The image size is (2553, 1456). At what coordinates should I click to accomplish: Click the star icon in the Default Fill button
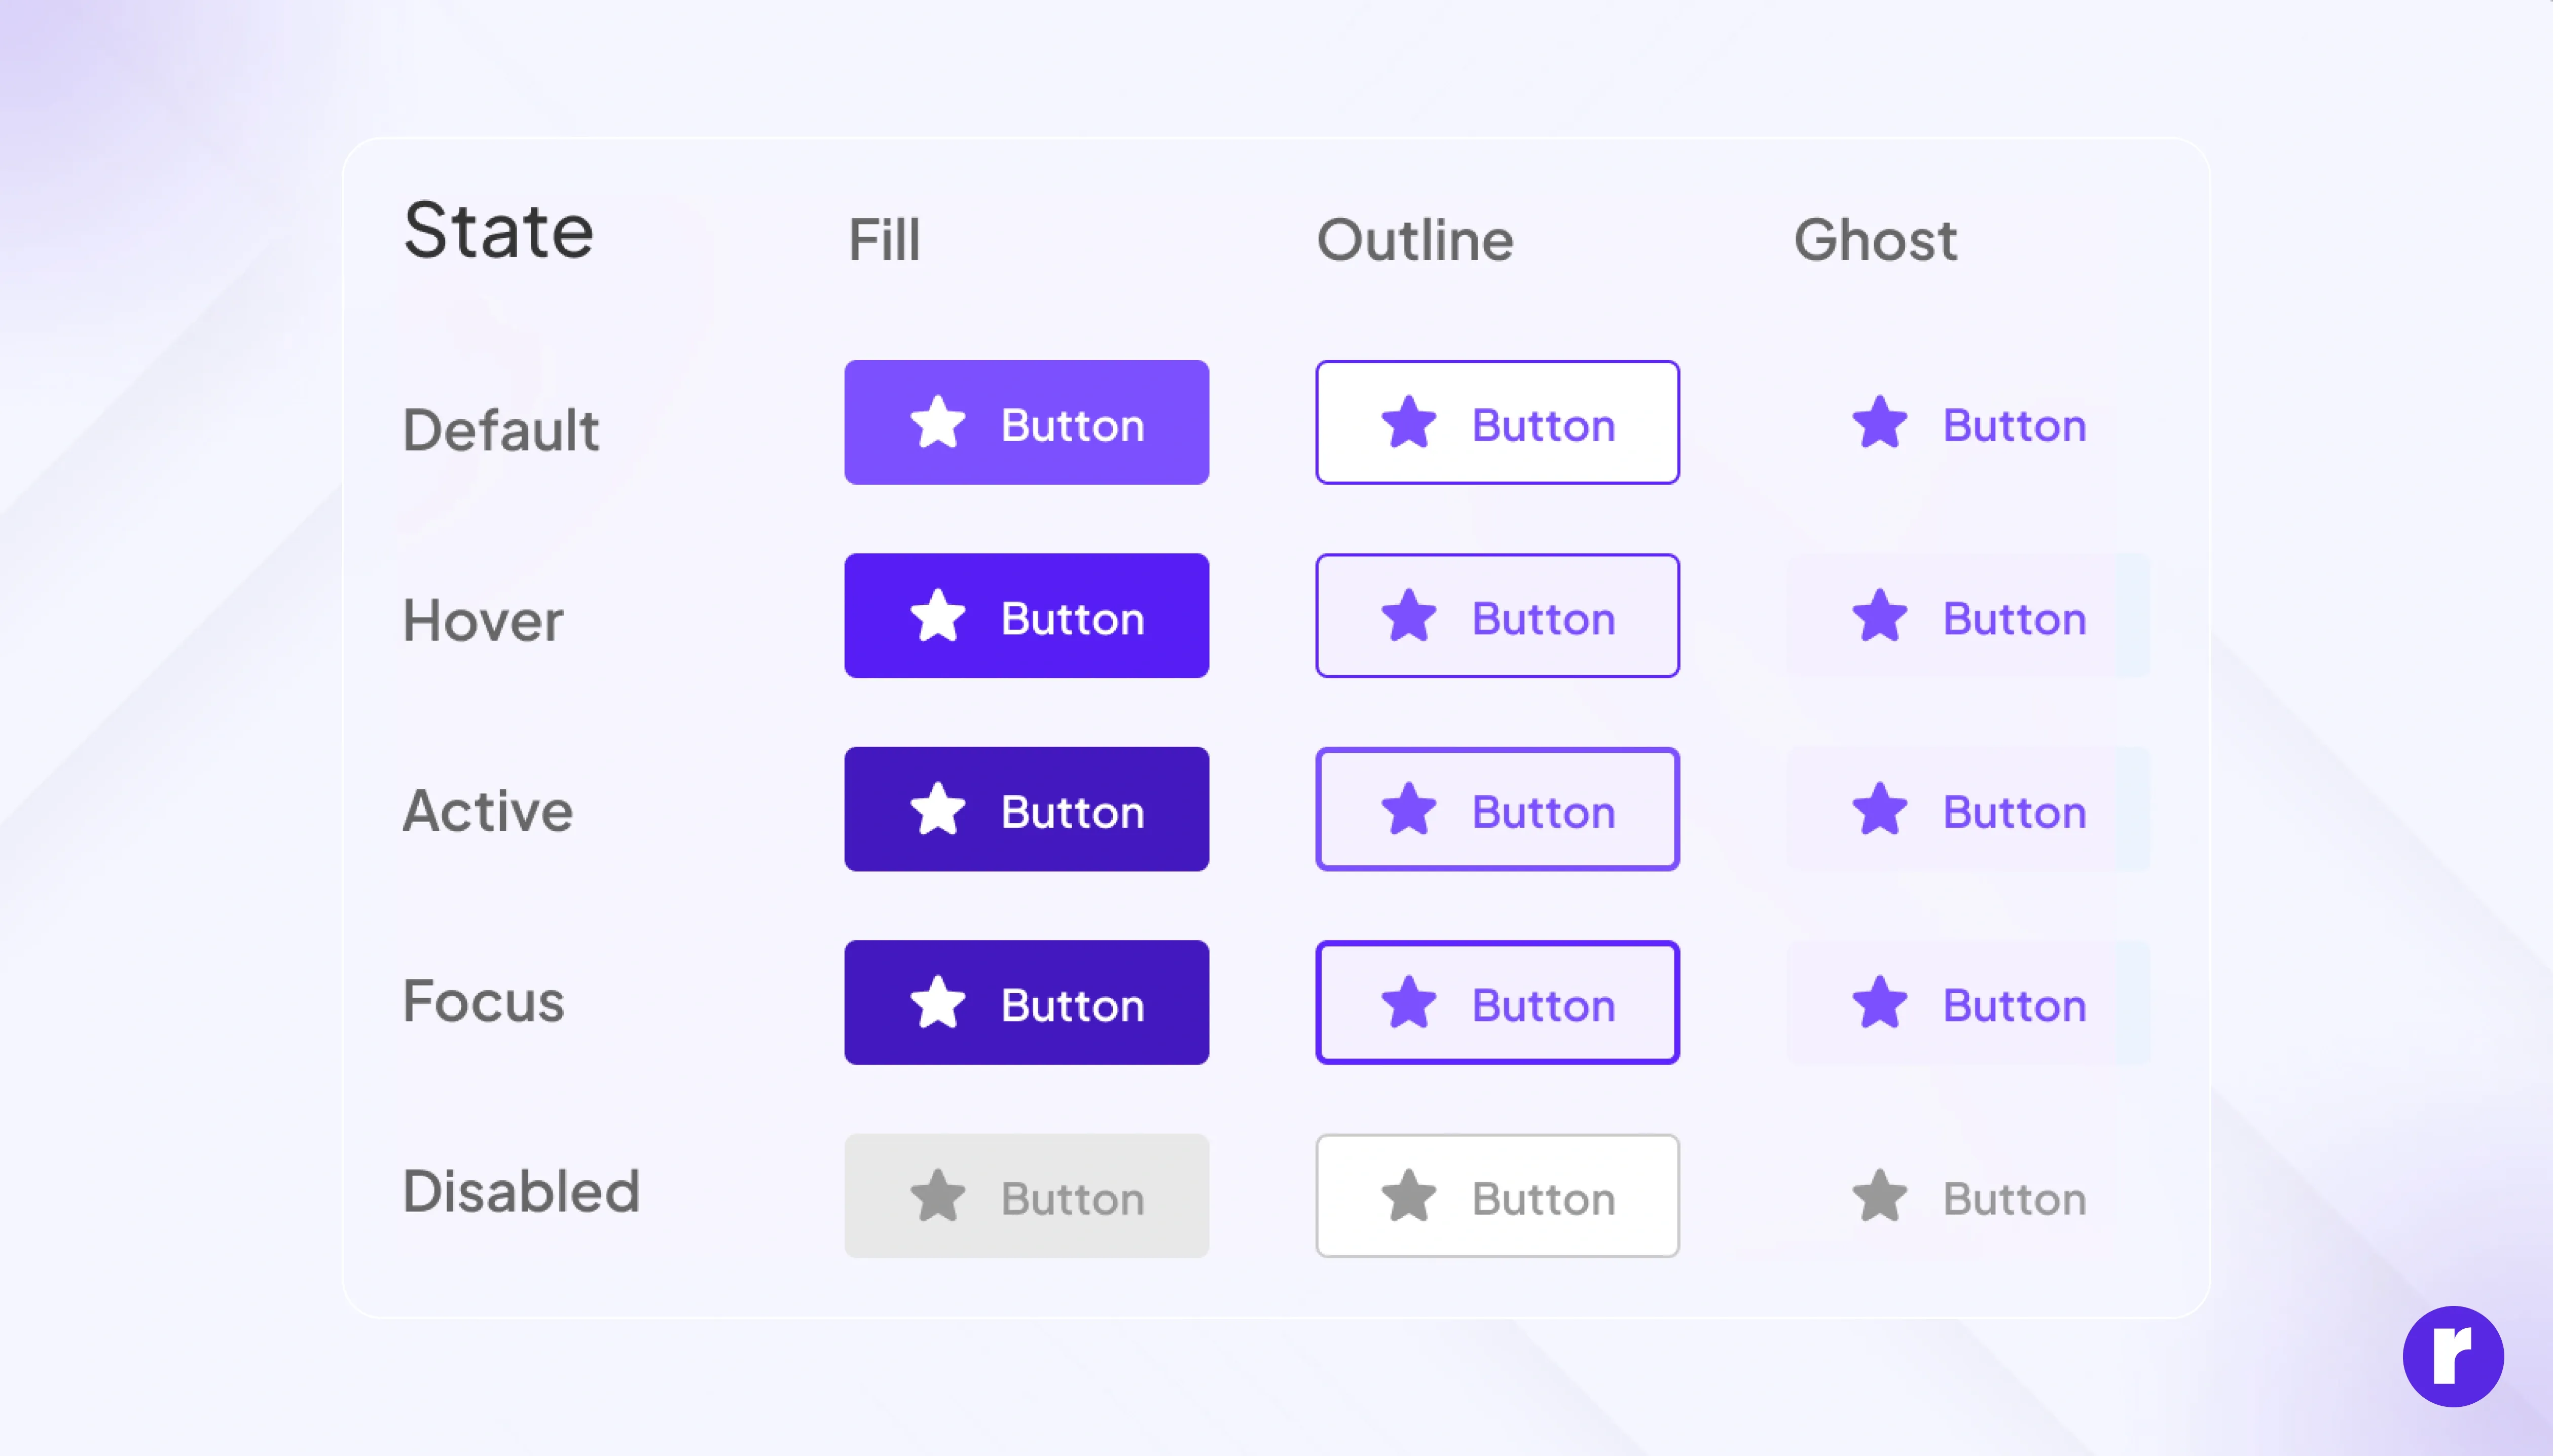point(937,423)
